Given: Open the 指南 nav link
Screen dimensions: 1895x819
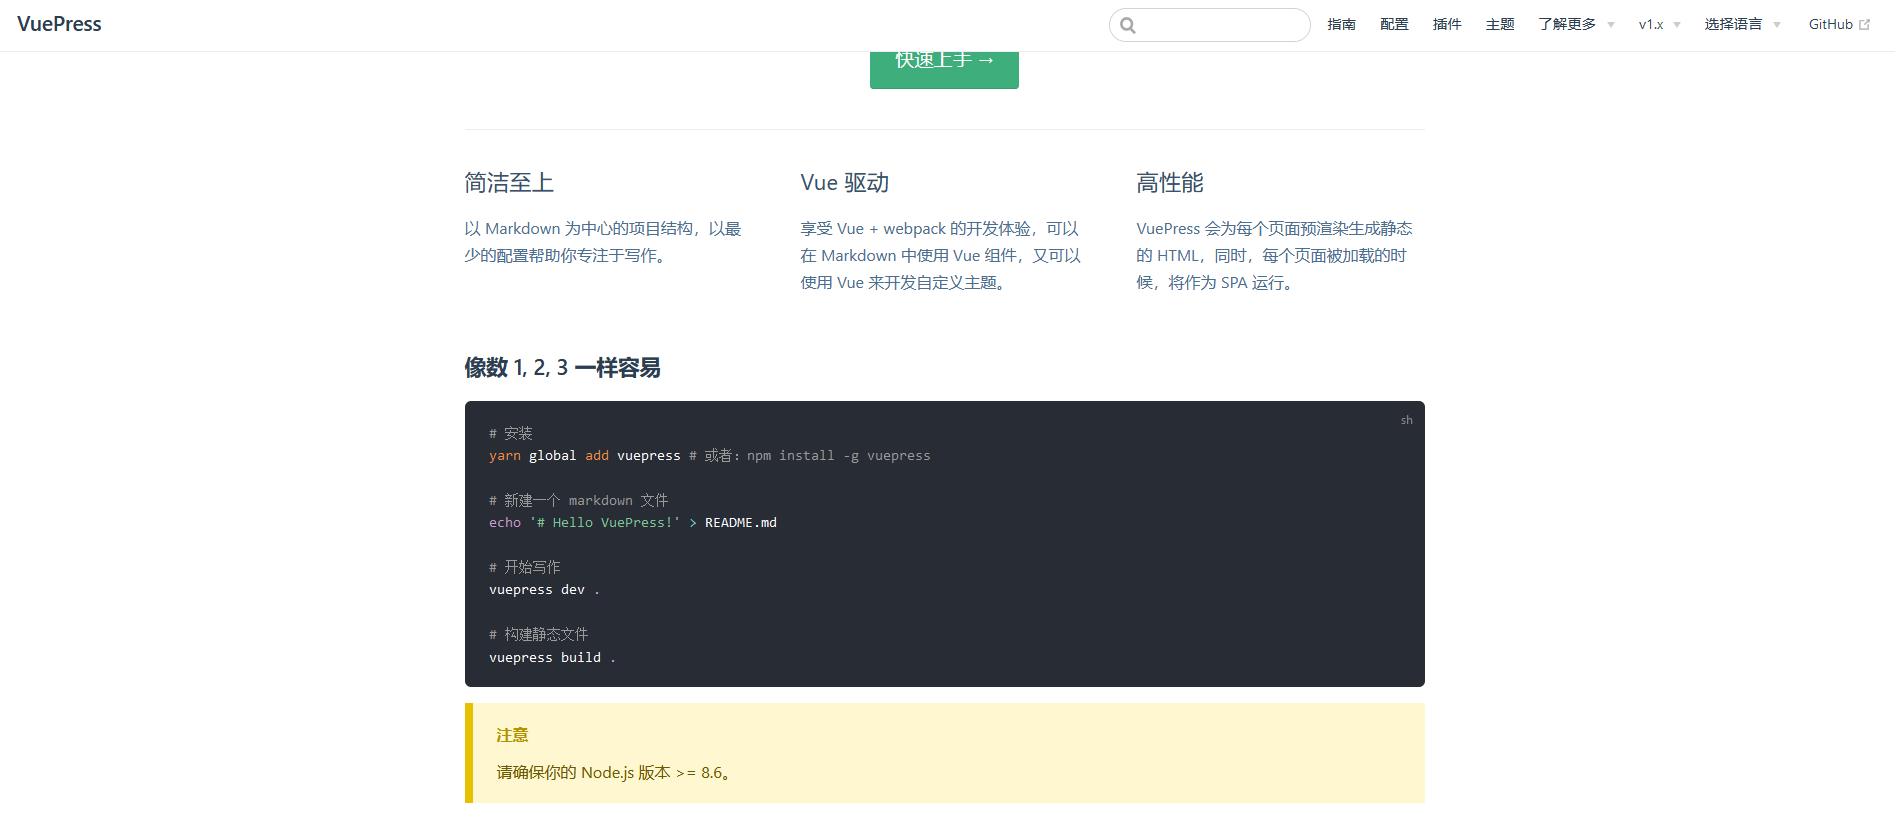Looking at the screenshot, I should tap(1341, 24).
